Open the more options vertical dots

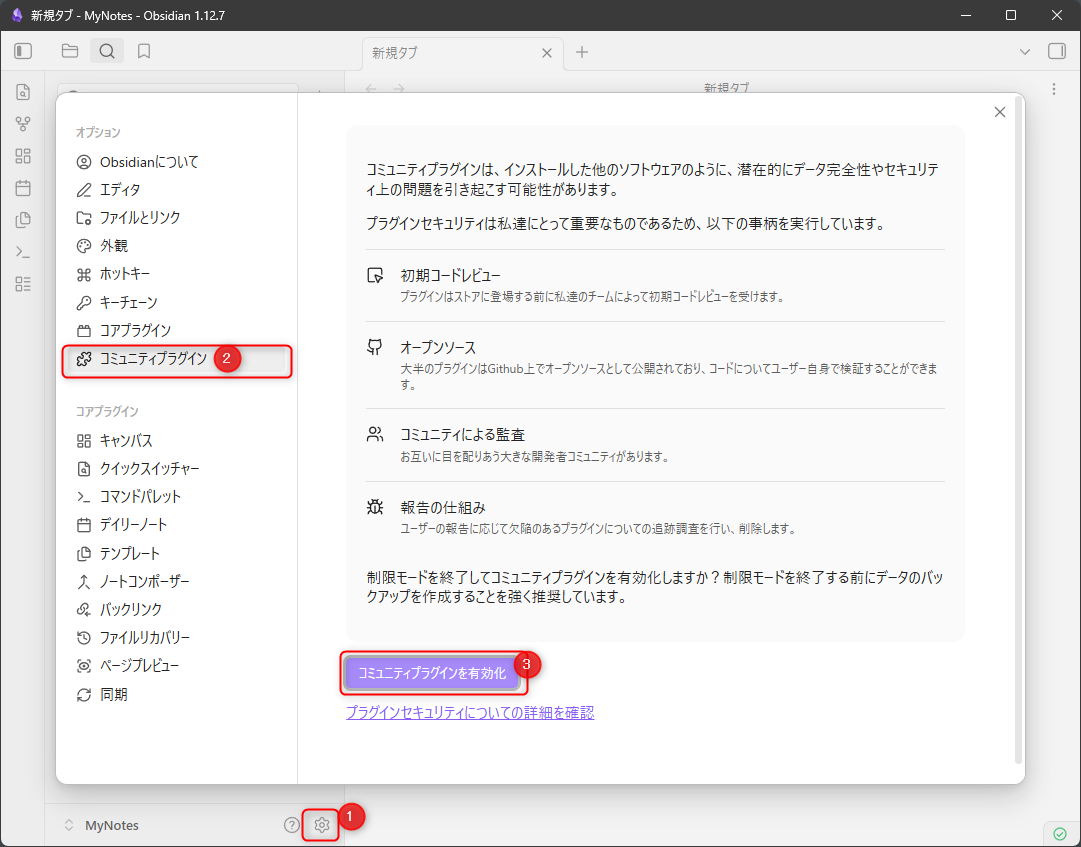coord(1053,89)
